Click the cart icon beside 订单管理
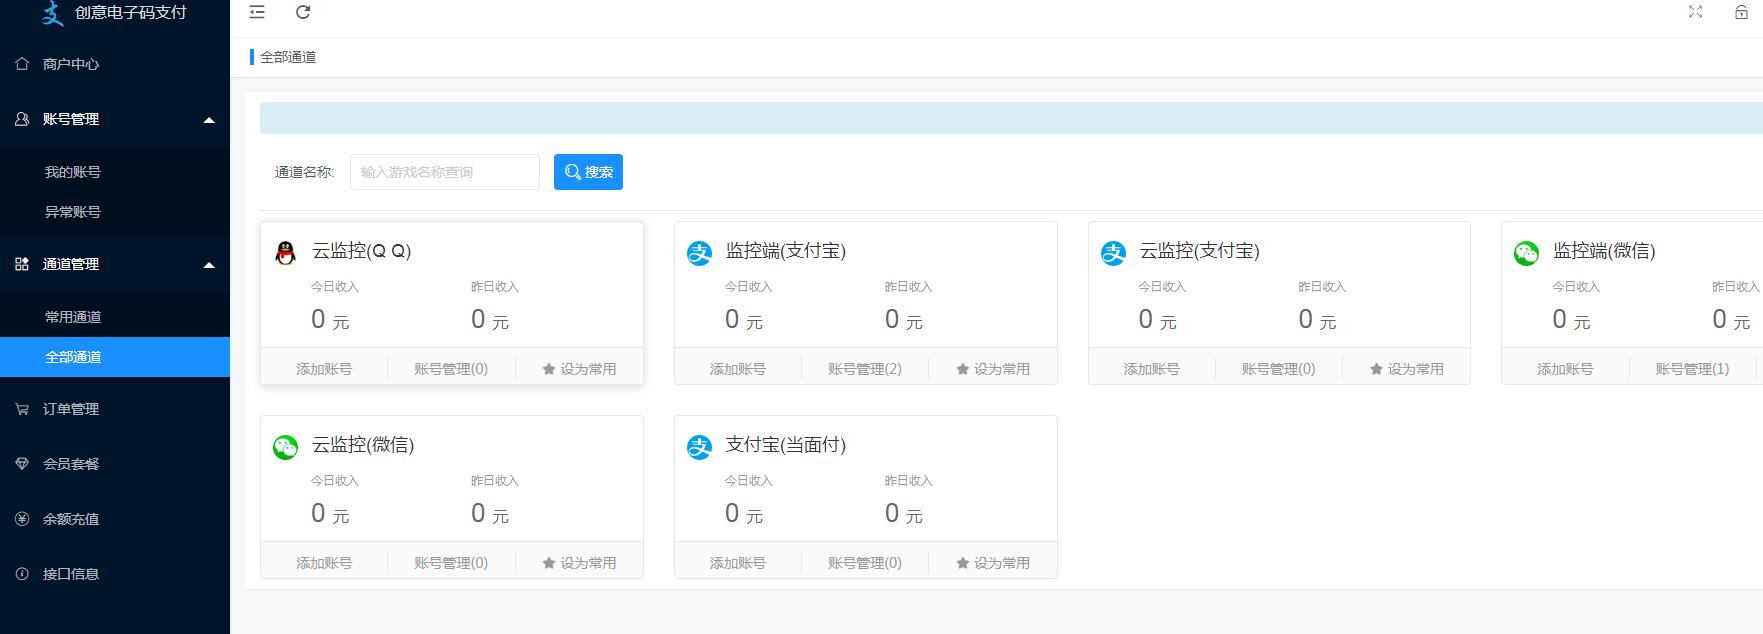This screenshot has height=634, width=1763. [22, 409]
